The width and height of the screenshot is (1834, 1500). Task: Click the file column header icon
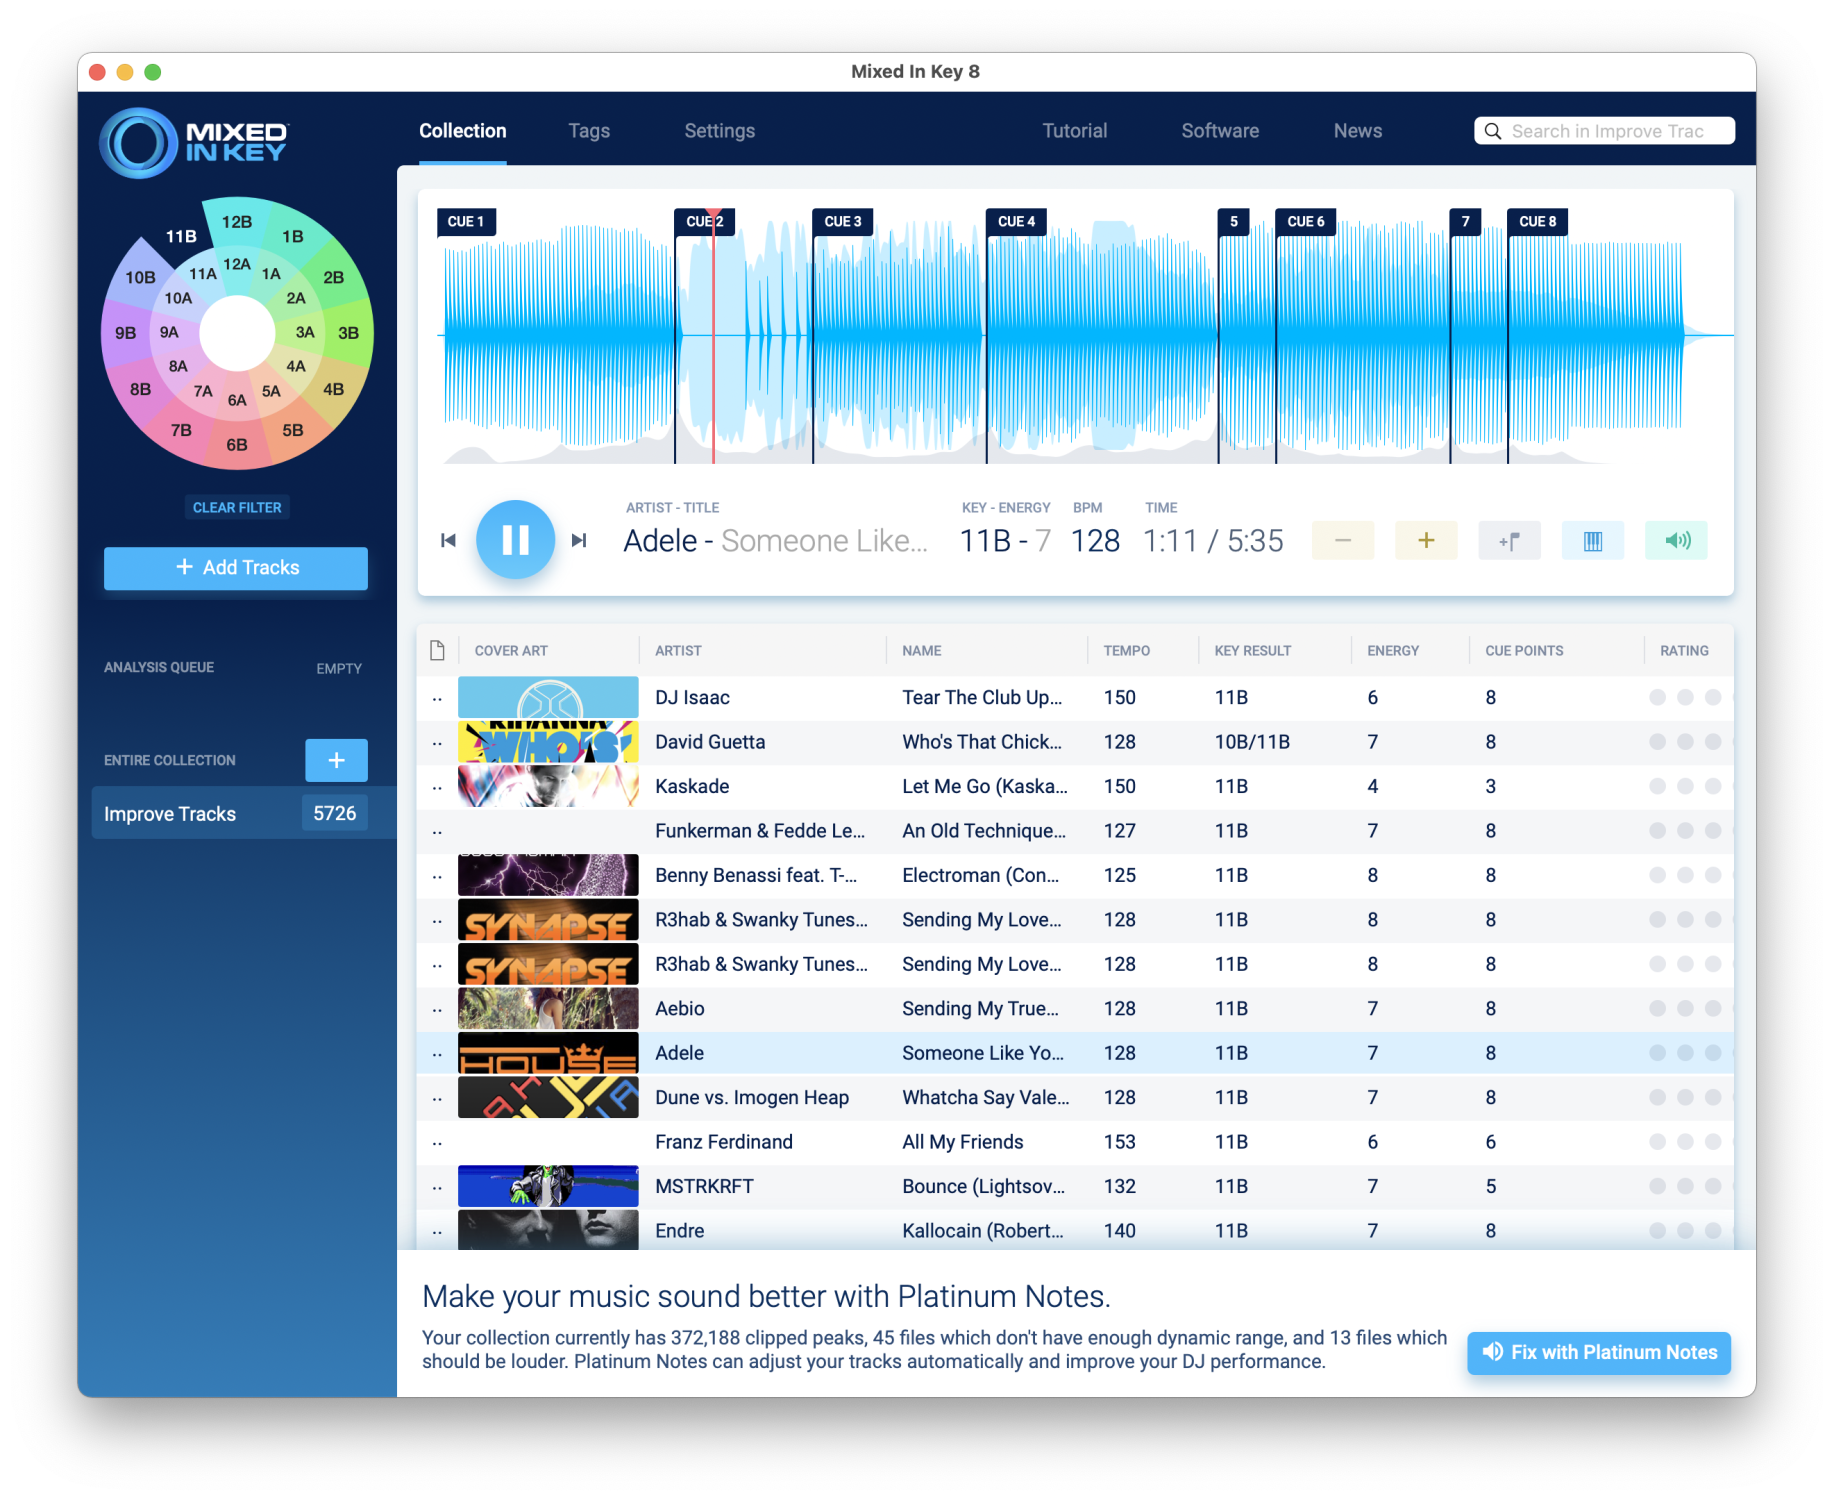point(437,650)
